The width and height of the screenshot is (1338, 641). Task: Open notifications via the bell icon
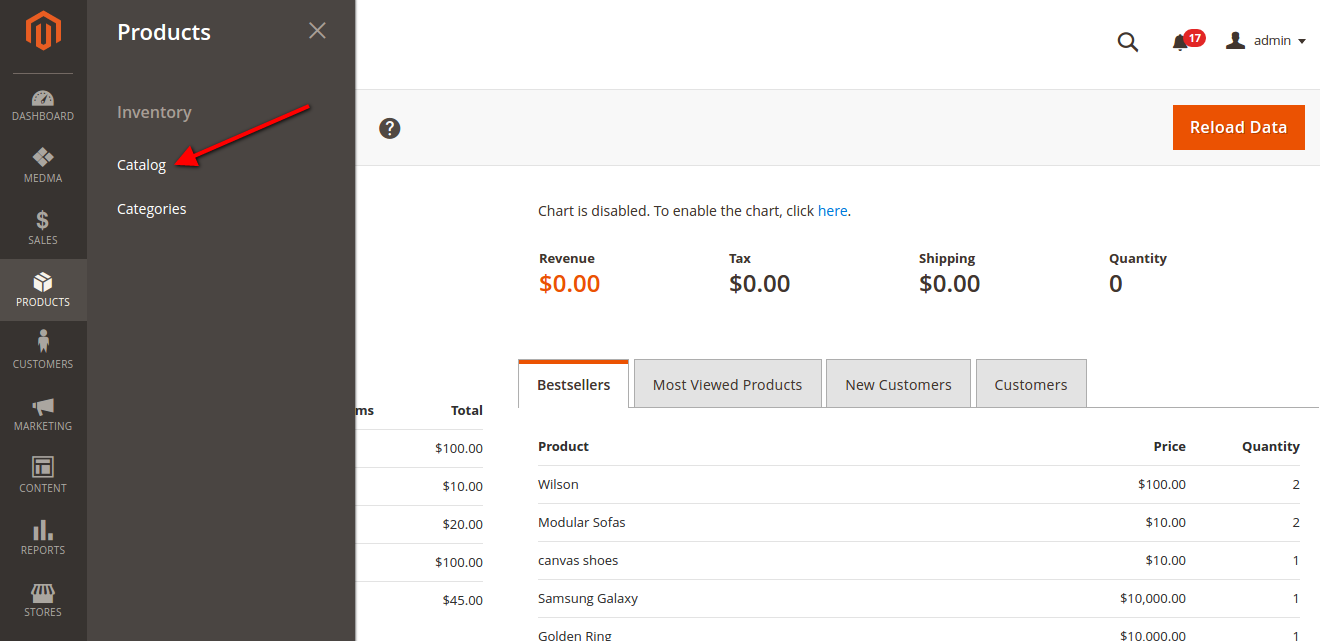point(1180,42)
